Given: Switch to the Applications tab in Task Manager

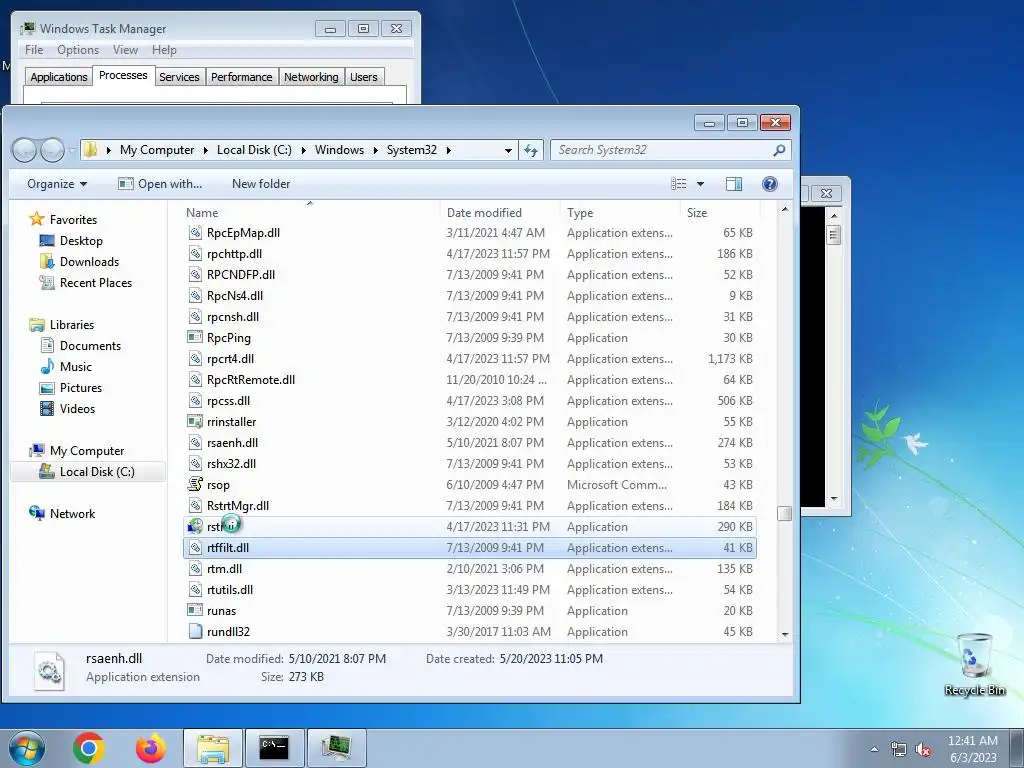Looking at the screenshot, I should coord(59,77).
